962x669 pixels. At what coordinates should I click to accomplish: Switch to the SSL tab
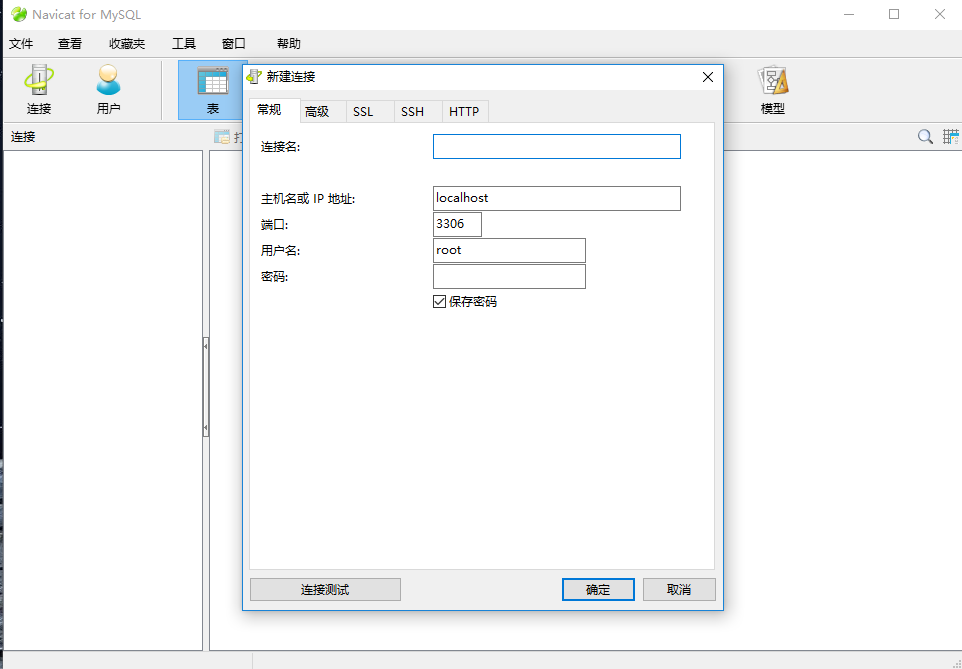365,111
